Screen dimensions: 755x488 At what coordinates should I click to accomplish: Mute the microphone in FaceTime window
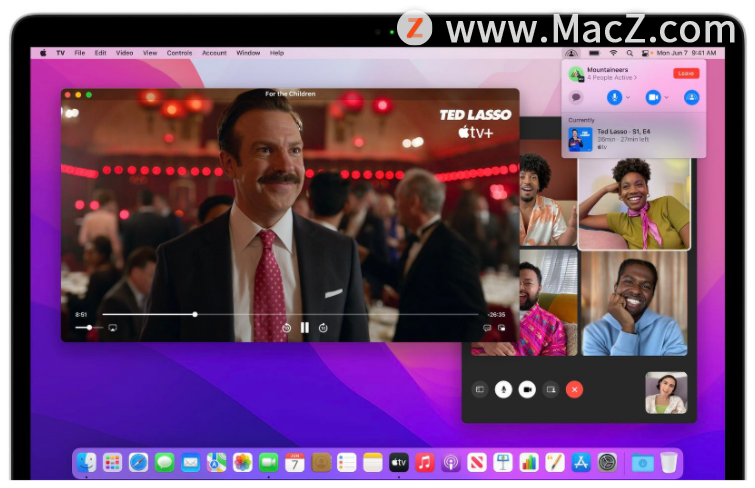503,389
